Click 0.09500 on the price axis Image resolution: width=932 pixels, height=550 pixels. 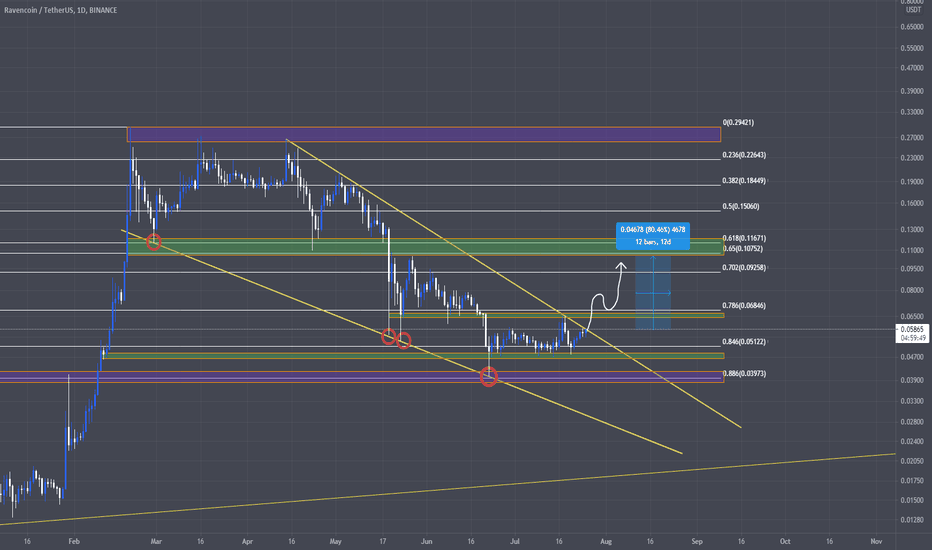(x=912, y=269)
